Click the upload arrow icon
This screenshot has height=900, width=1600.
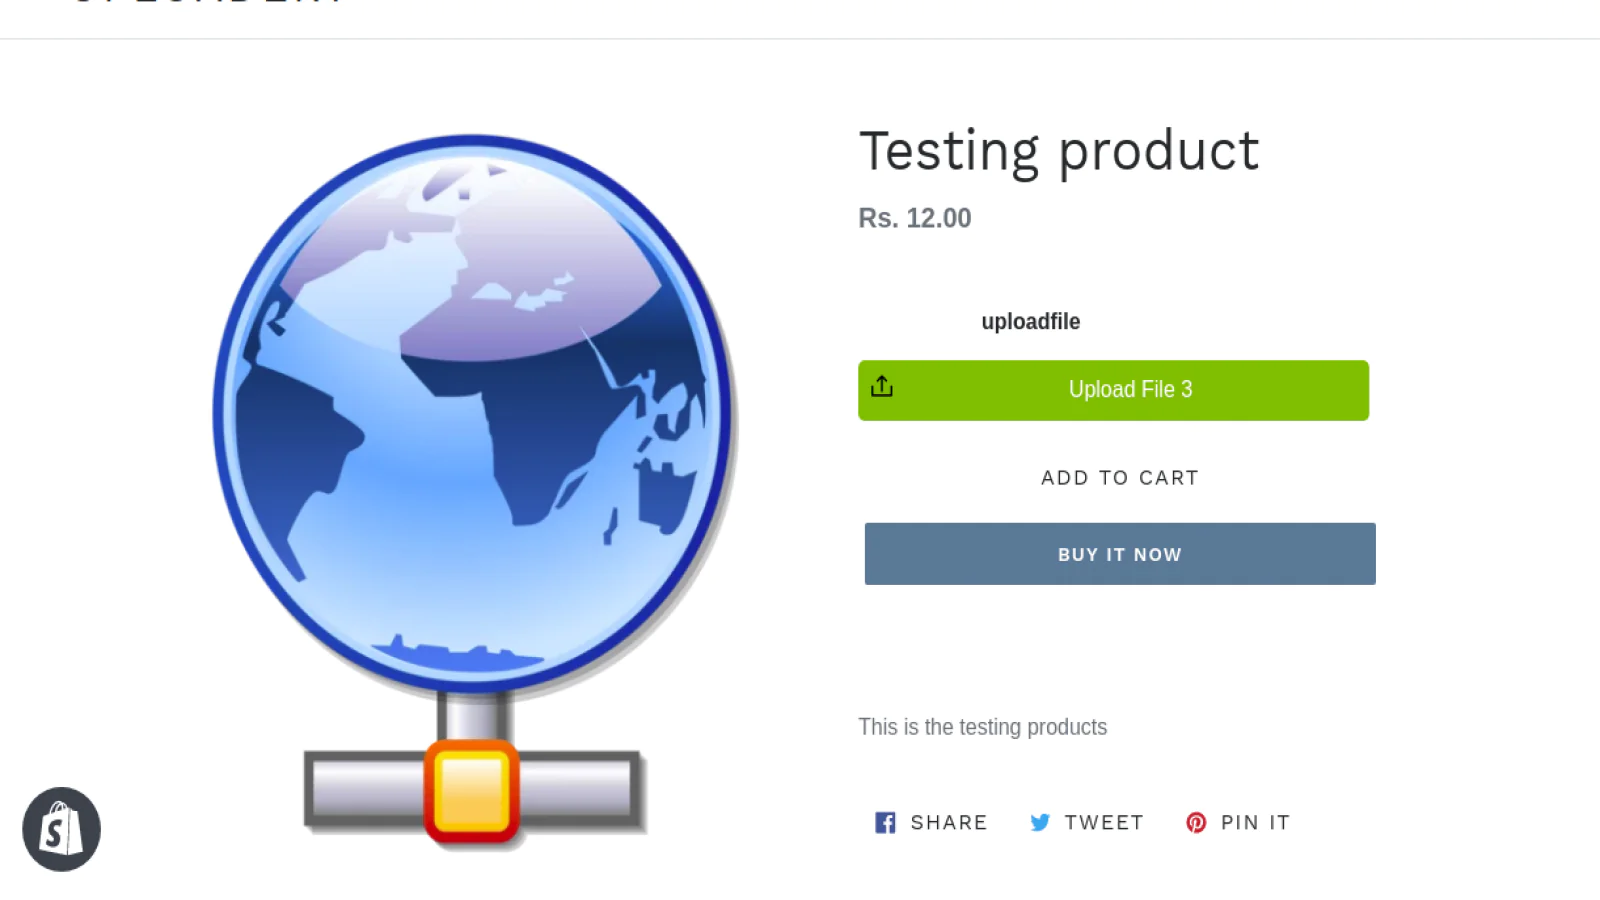click(x=882, y=387)
